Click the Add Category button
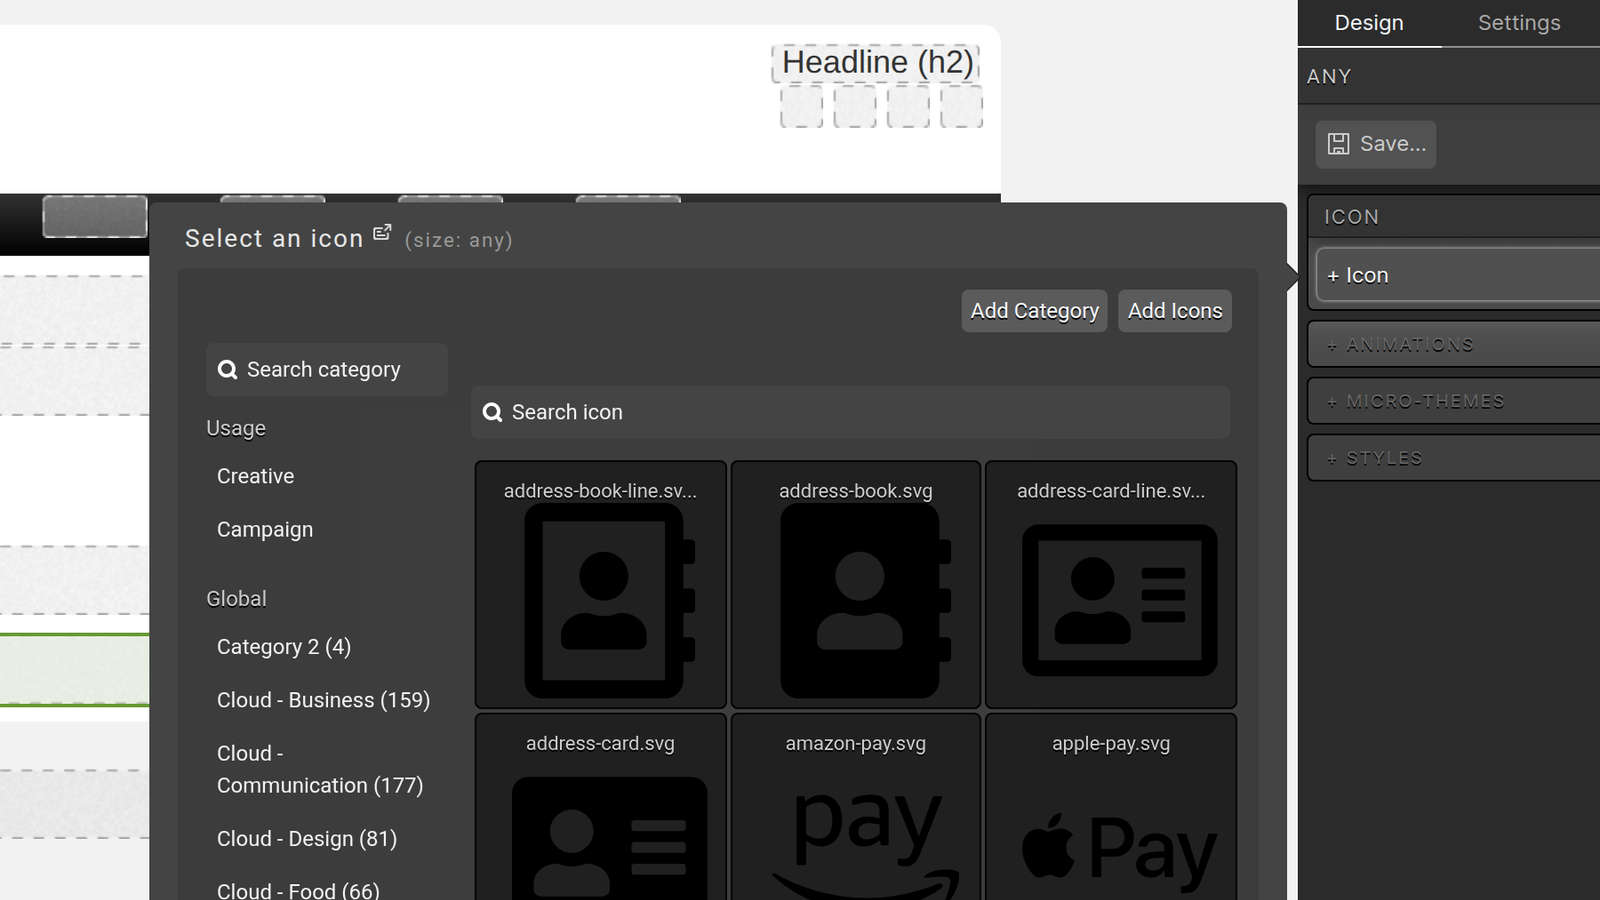This screenshot has height=900, width=1600. [1034, 311]
